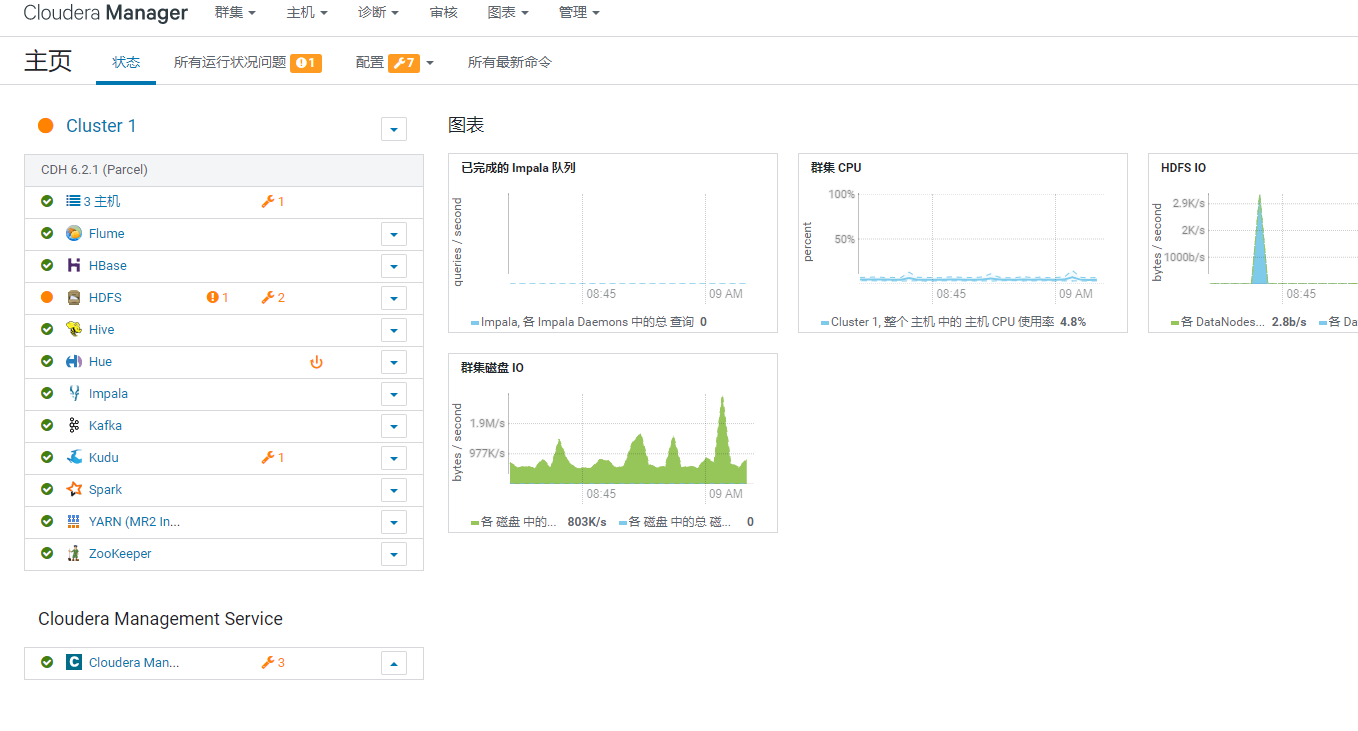Open the 所有运行状况问题 tab
This screenshot has height=731, width=1358.
point(230,62)
